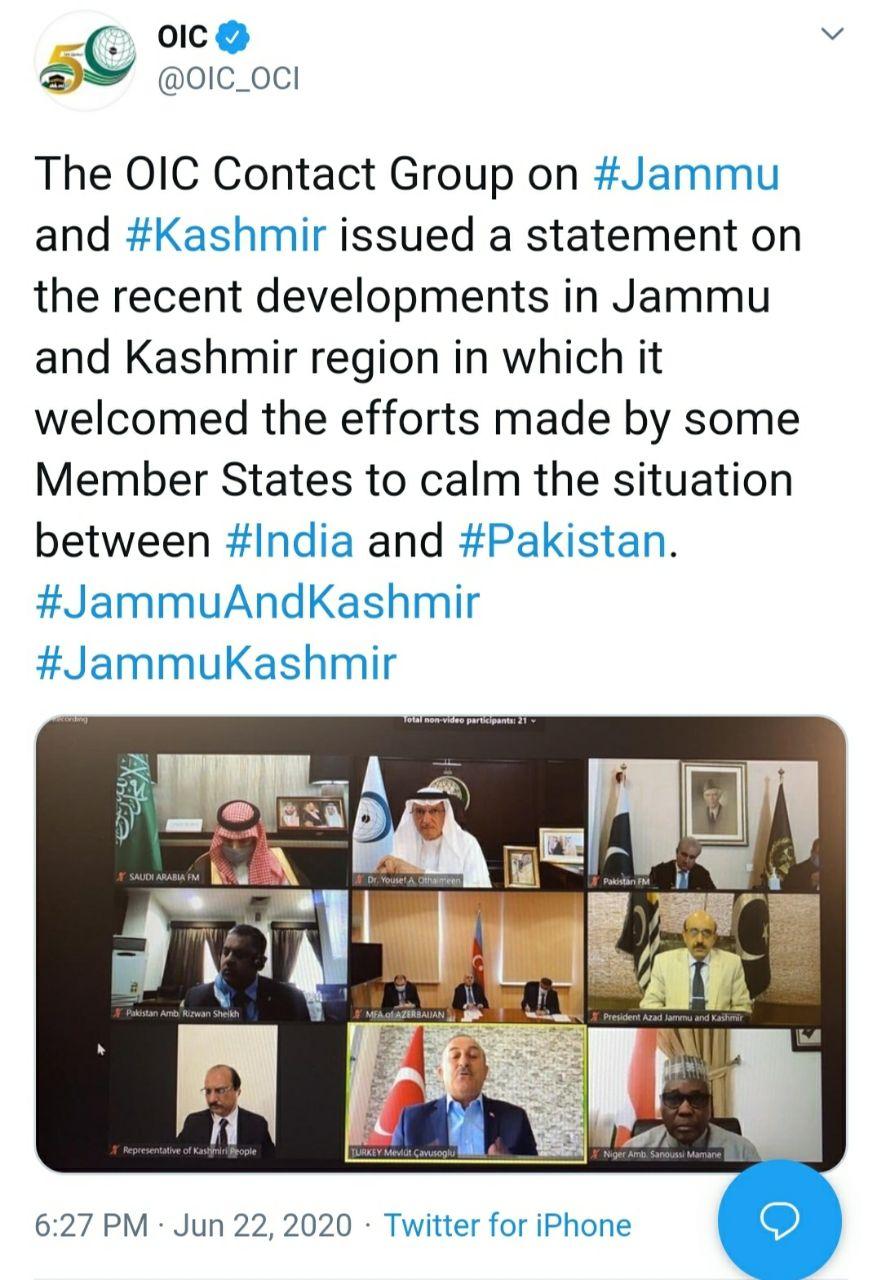Screen dimensions: 881x1280
Task: Open the #Pakistan hashtag
Action: tap(562, 541)
